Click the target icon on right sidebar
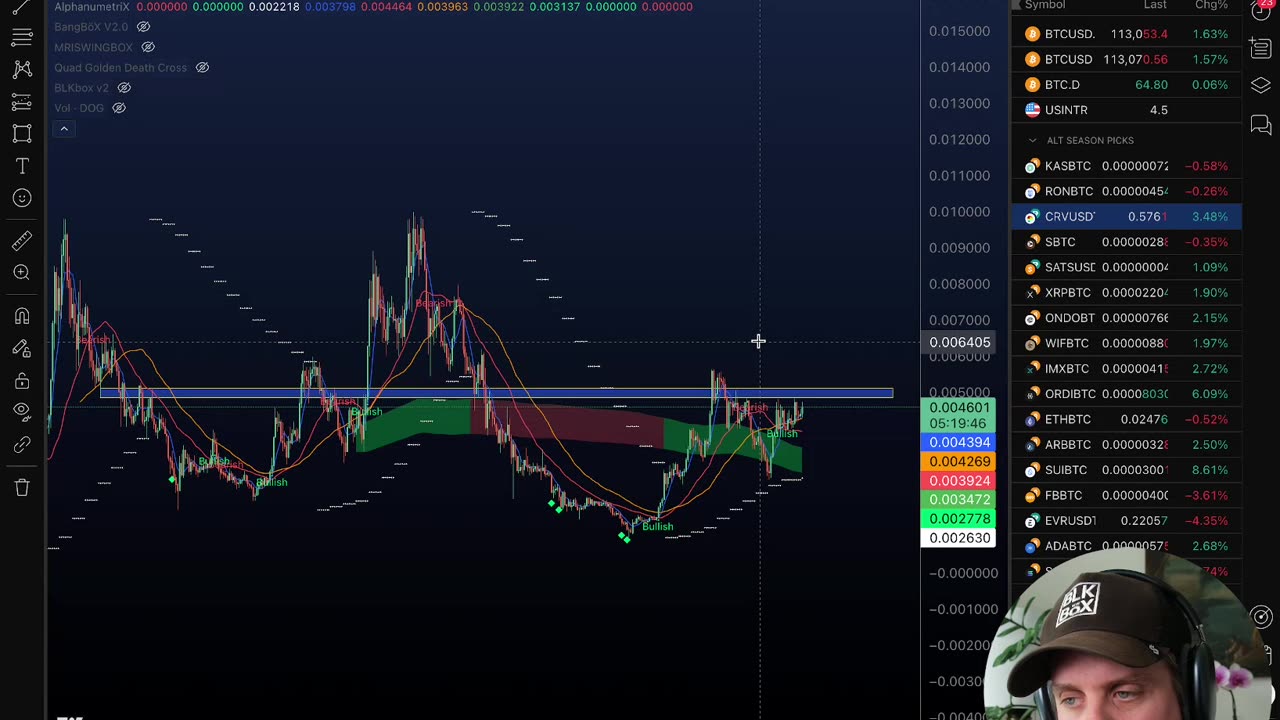 point(1261,617)
